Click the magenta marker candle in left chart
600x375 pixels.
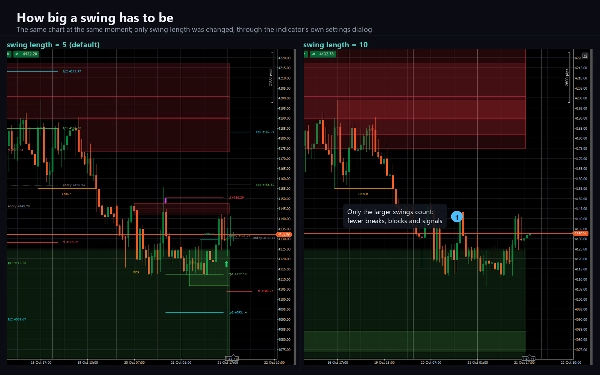click(165, 200)
